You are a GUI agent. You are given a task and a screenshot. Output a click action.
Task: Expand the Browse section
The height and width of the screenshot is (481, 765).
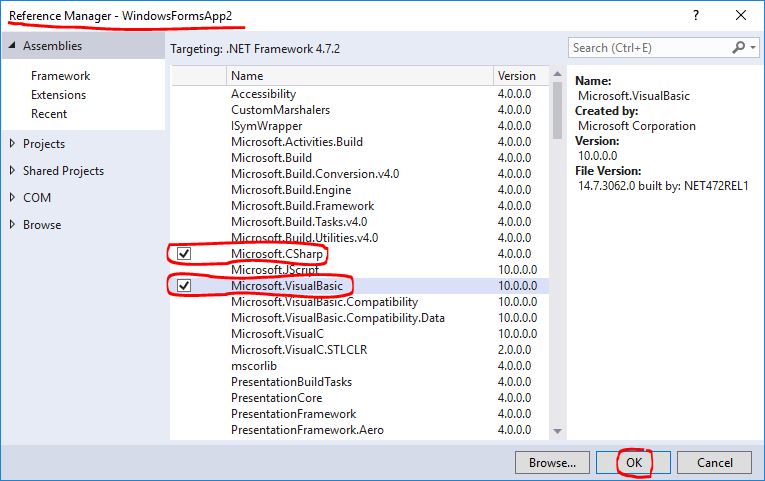(x=12, y=225)
